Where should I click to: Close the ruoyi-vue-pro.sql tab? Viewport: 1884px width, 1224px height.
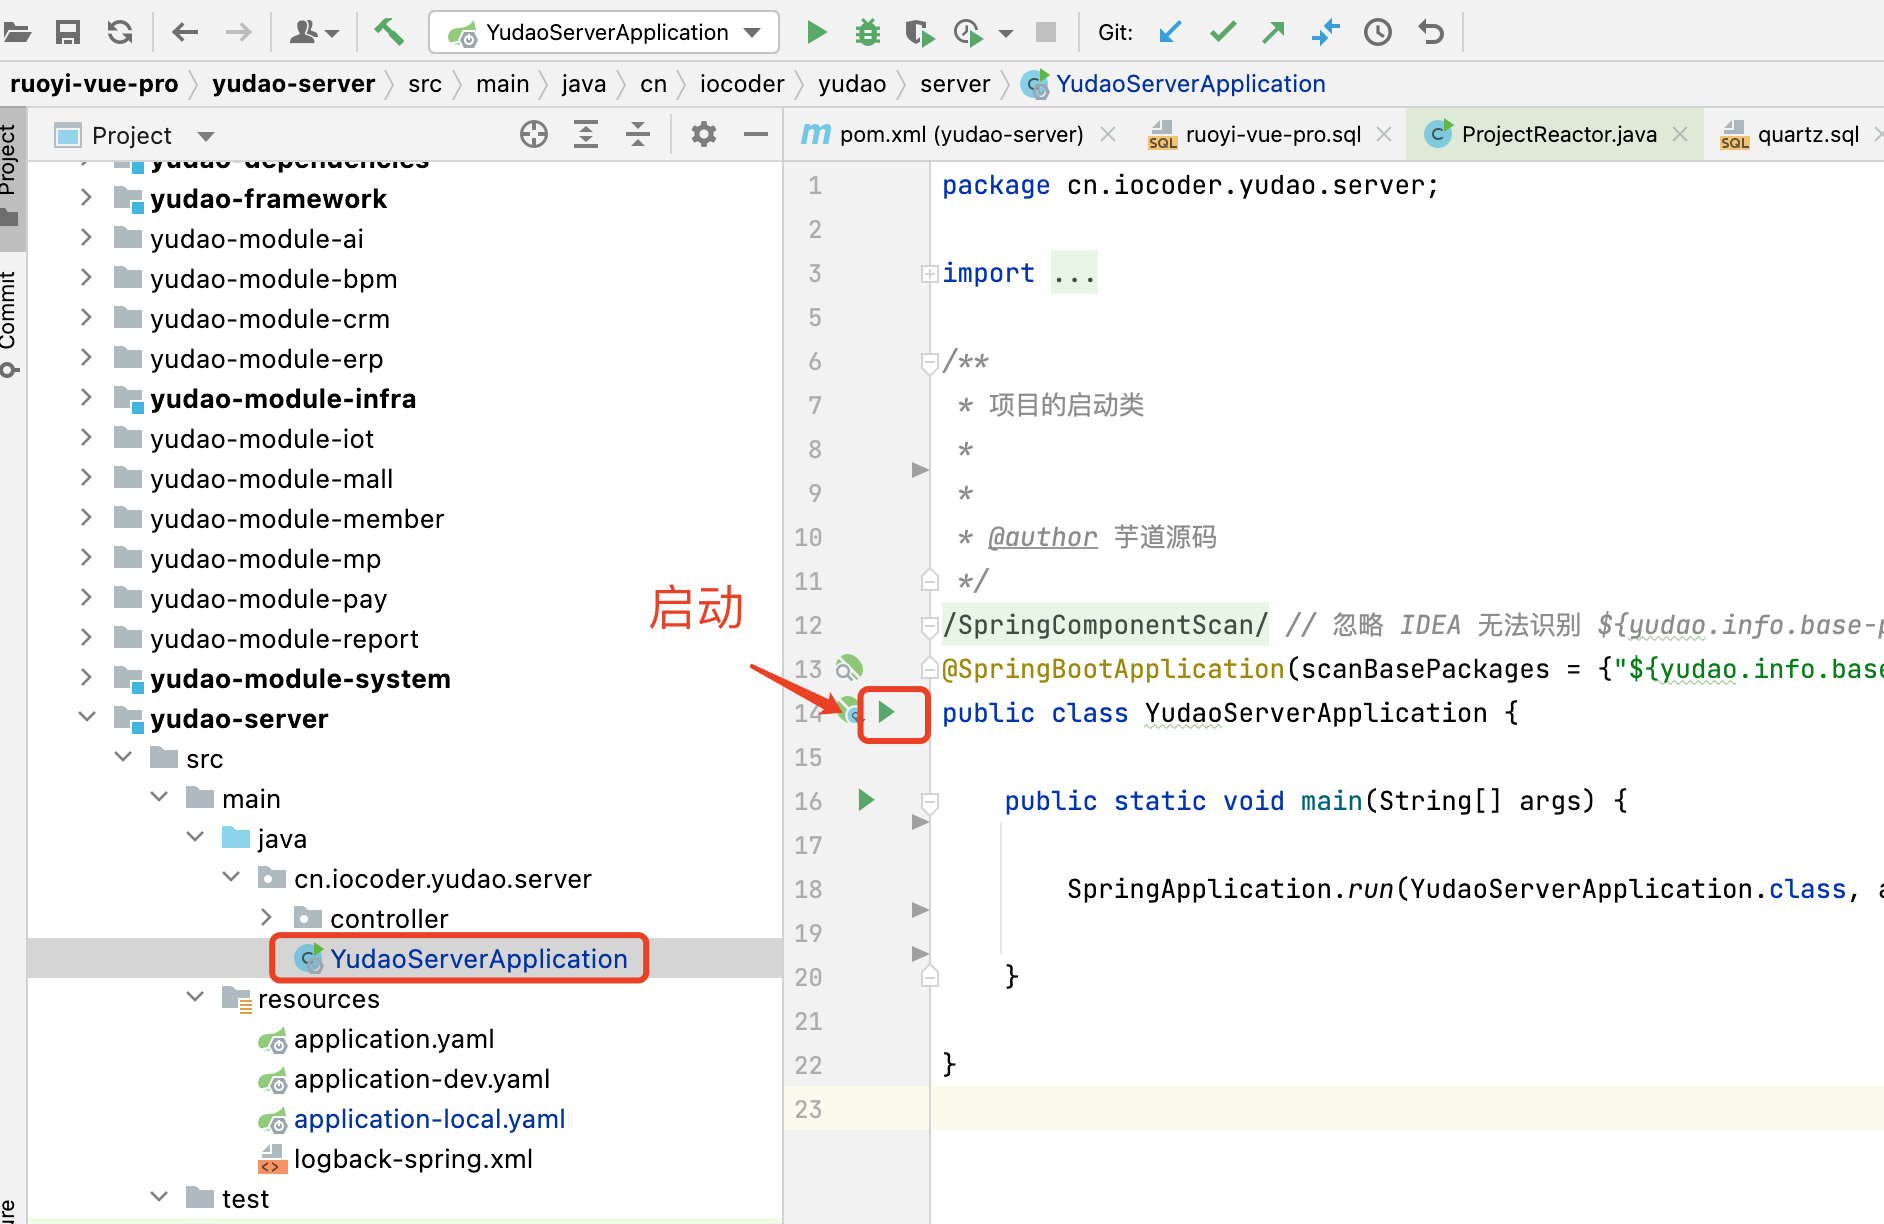pos(1384,134)
